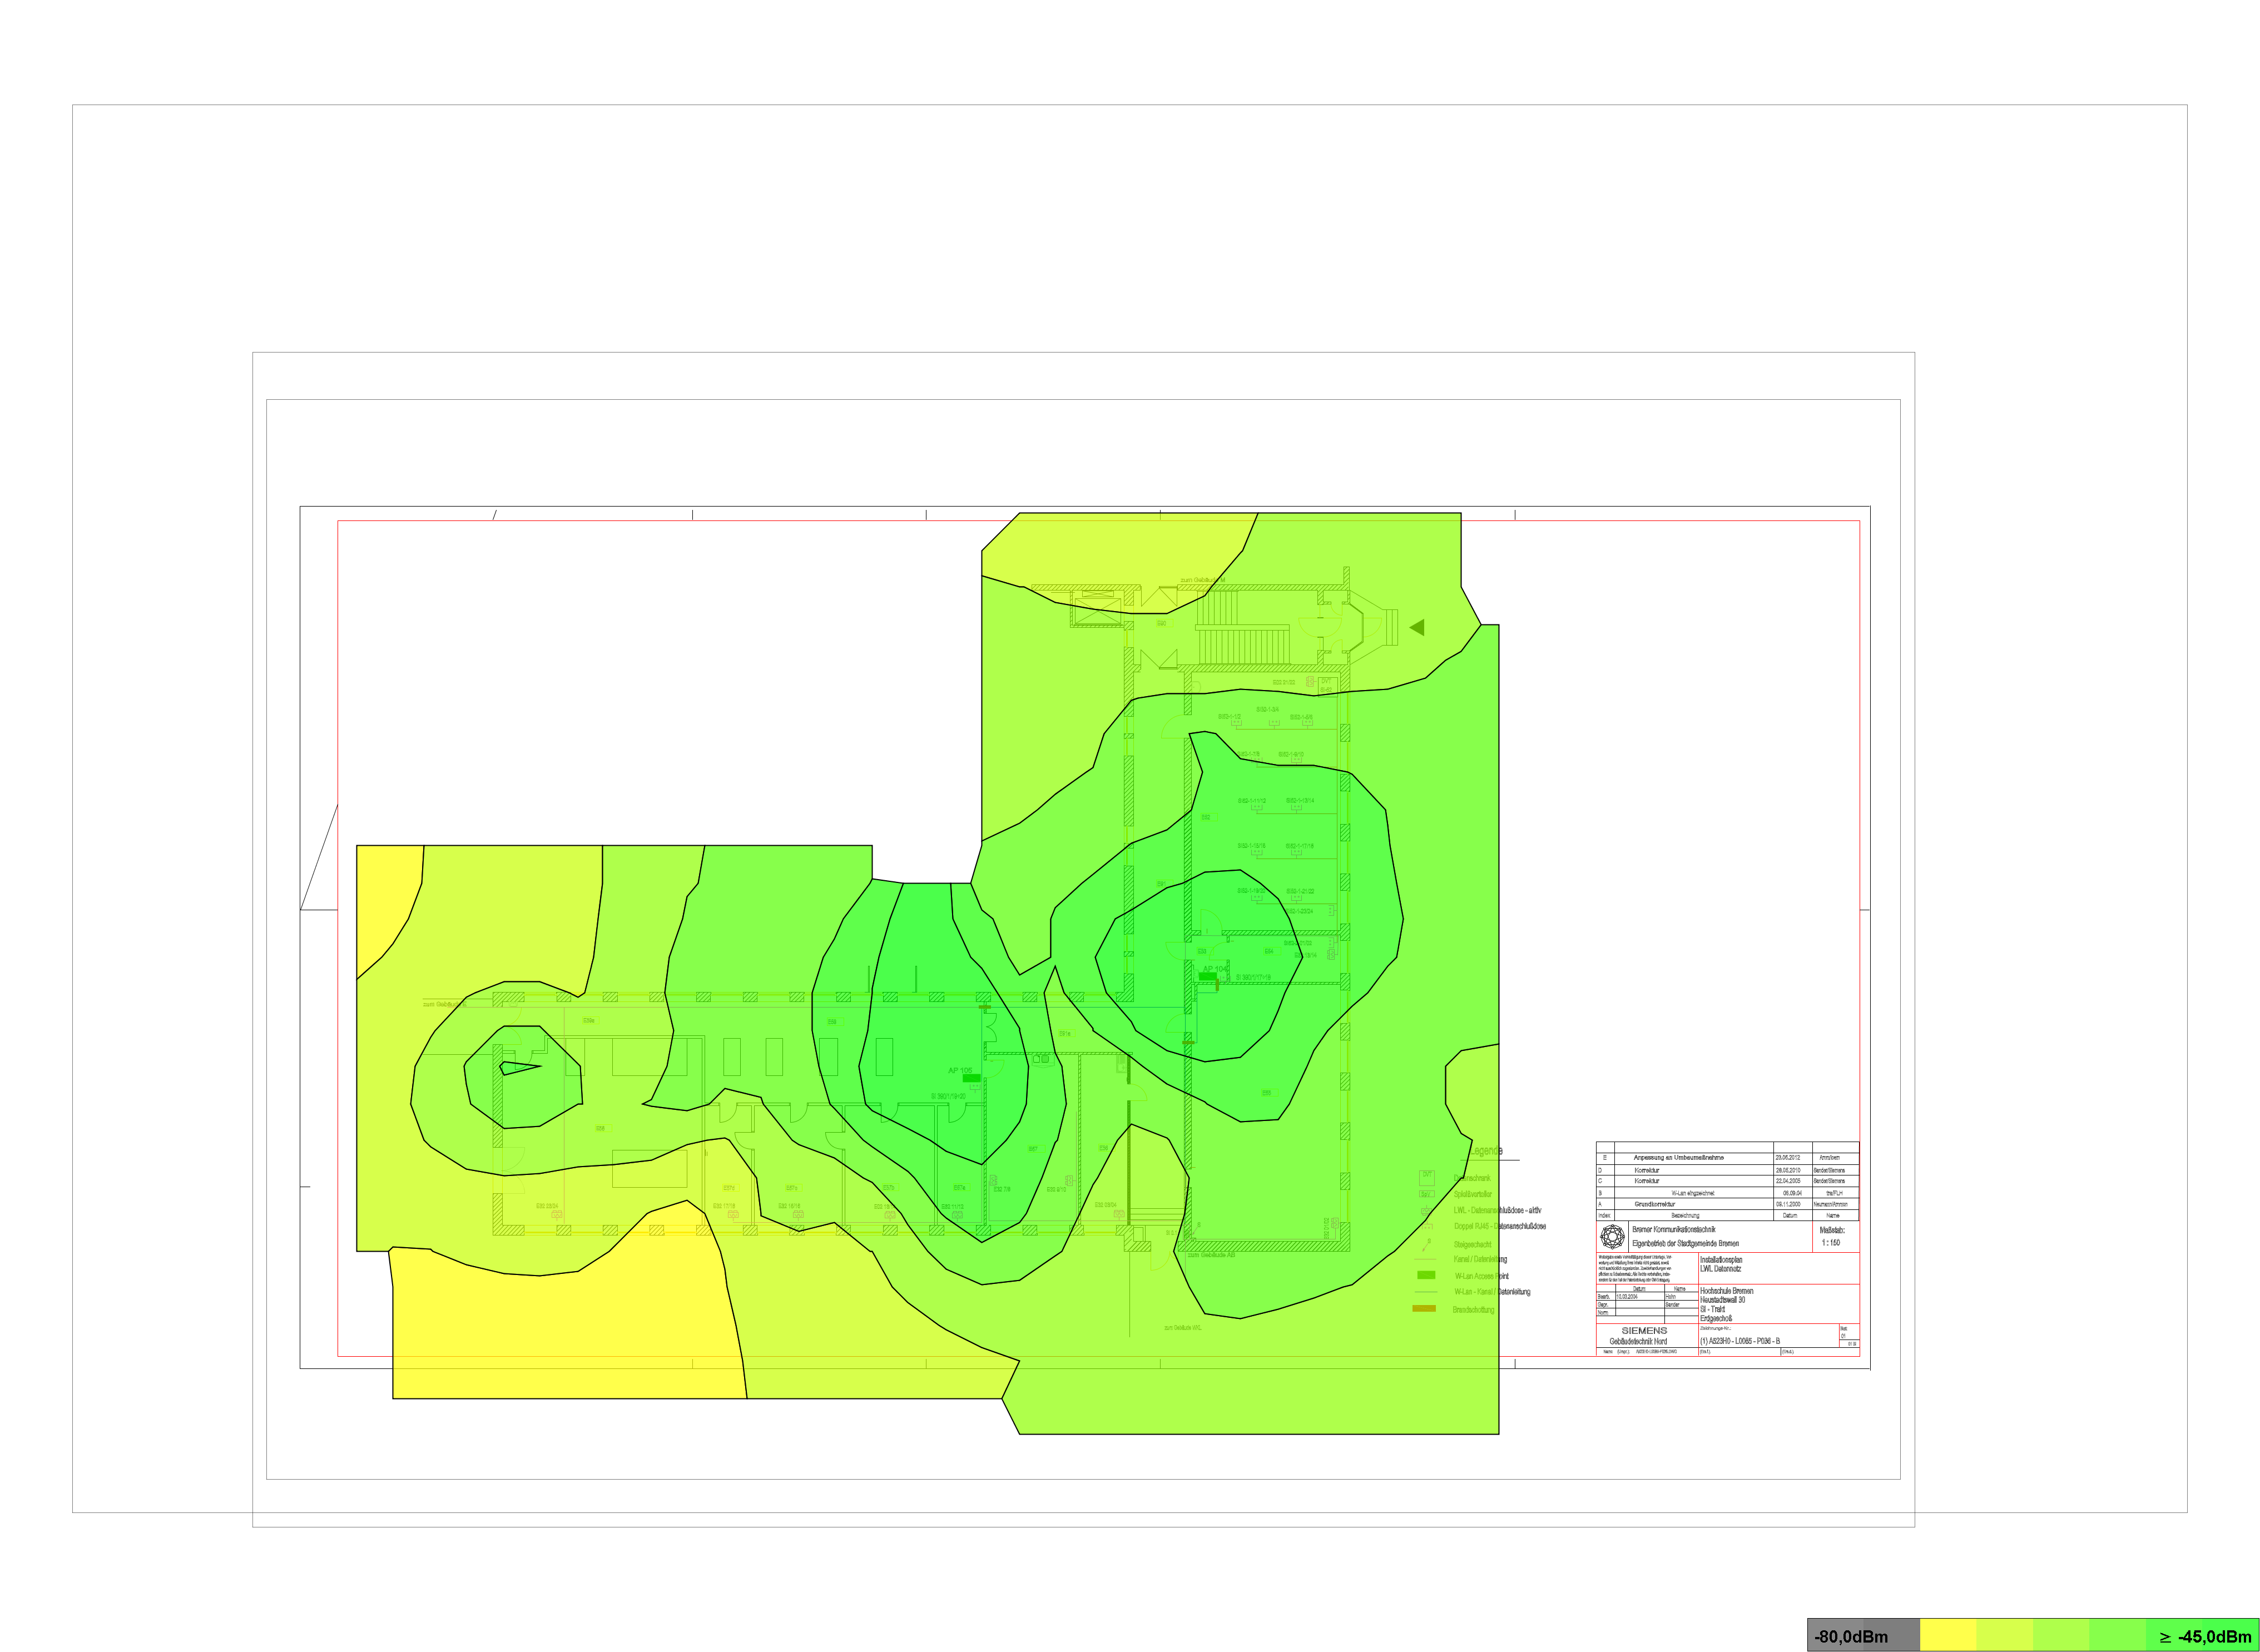Screen dimensions: 2260x1652
Task: Click the Grundkorrektur revision row
Action: (1654, 1204)
